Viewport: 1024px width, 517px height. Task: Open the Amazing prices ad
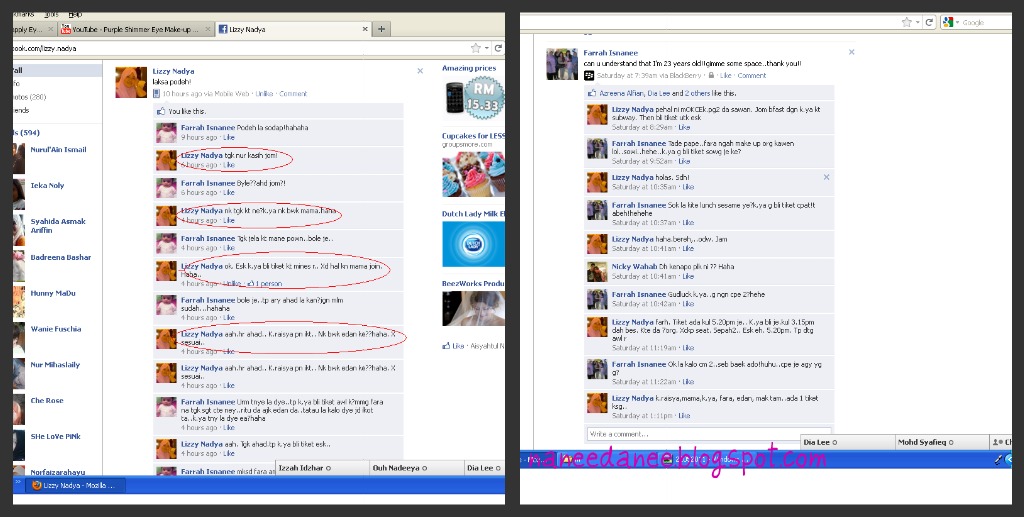pyautogui.click(x=469, y=68)
